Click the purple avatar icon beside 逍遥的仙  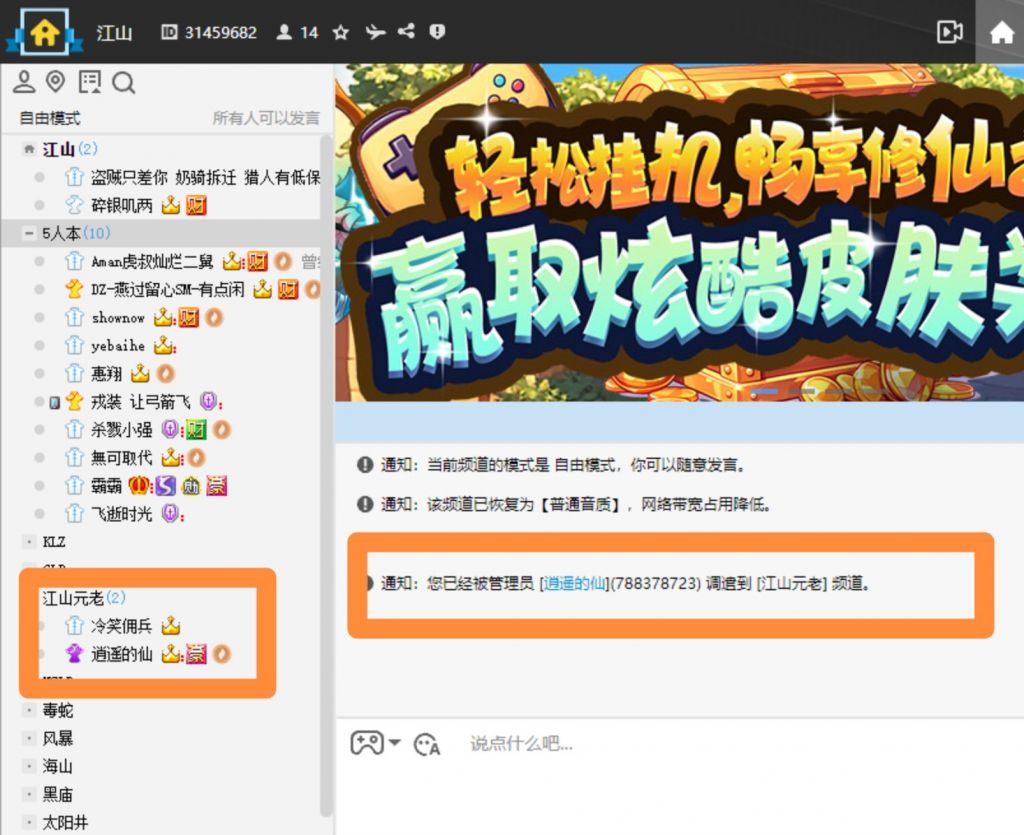74,654
